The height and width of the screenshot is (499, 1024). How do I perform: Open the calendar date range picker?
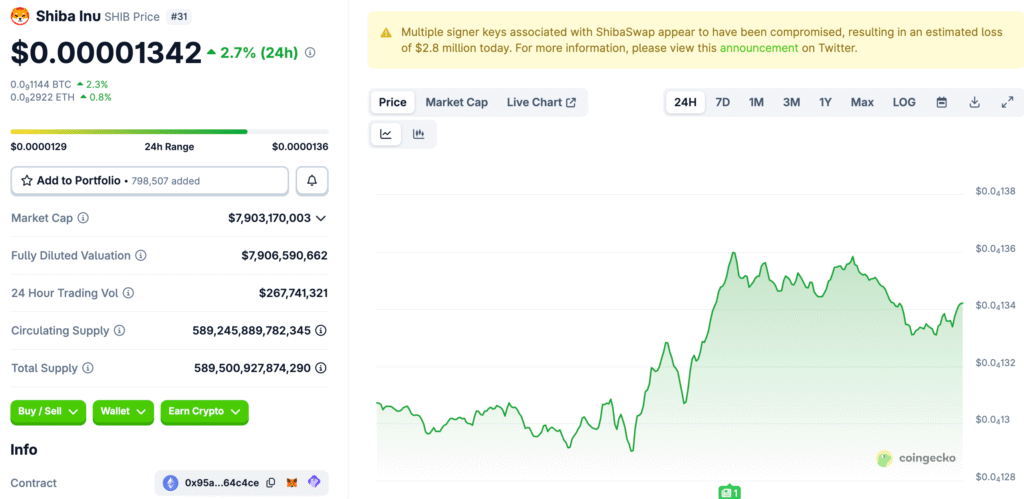coord(942,103)
